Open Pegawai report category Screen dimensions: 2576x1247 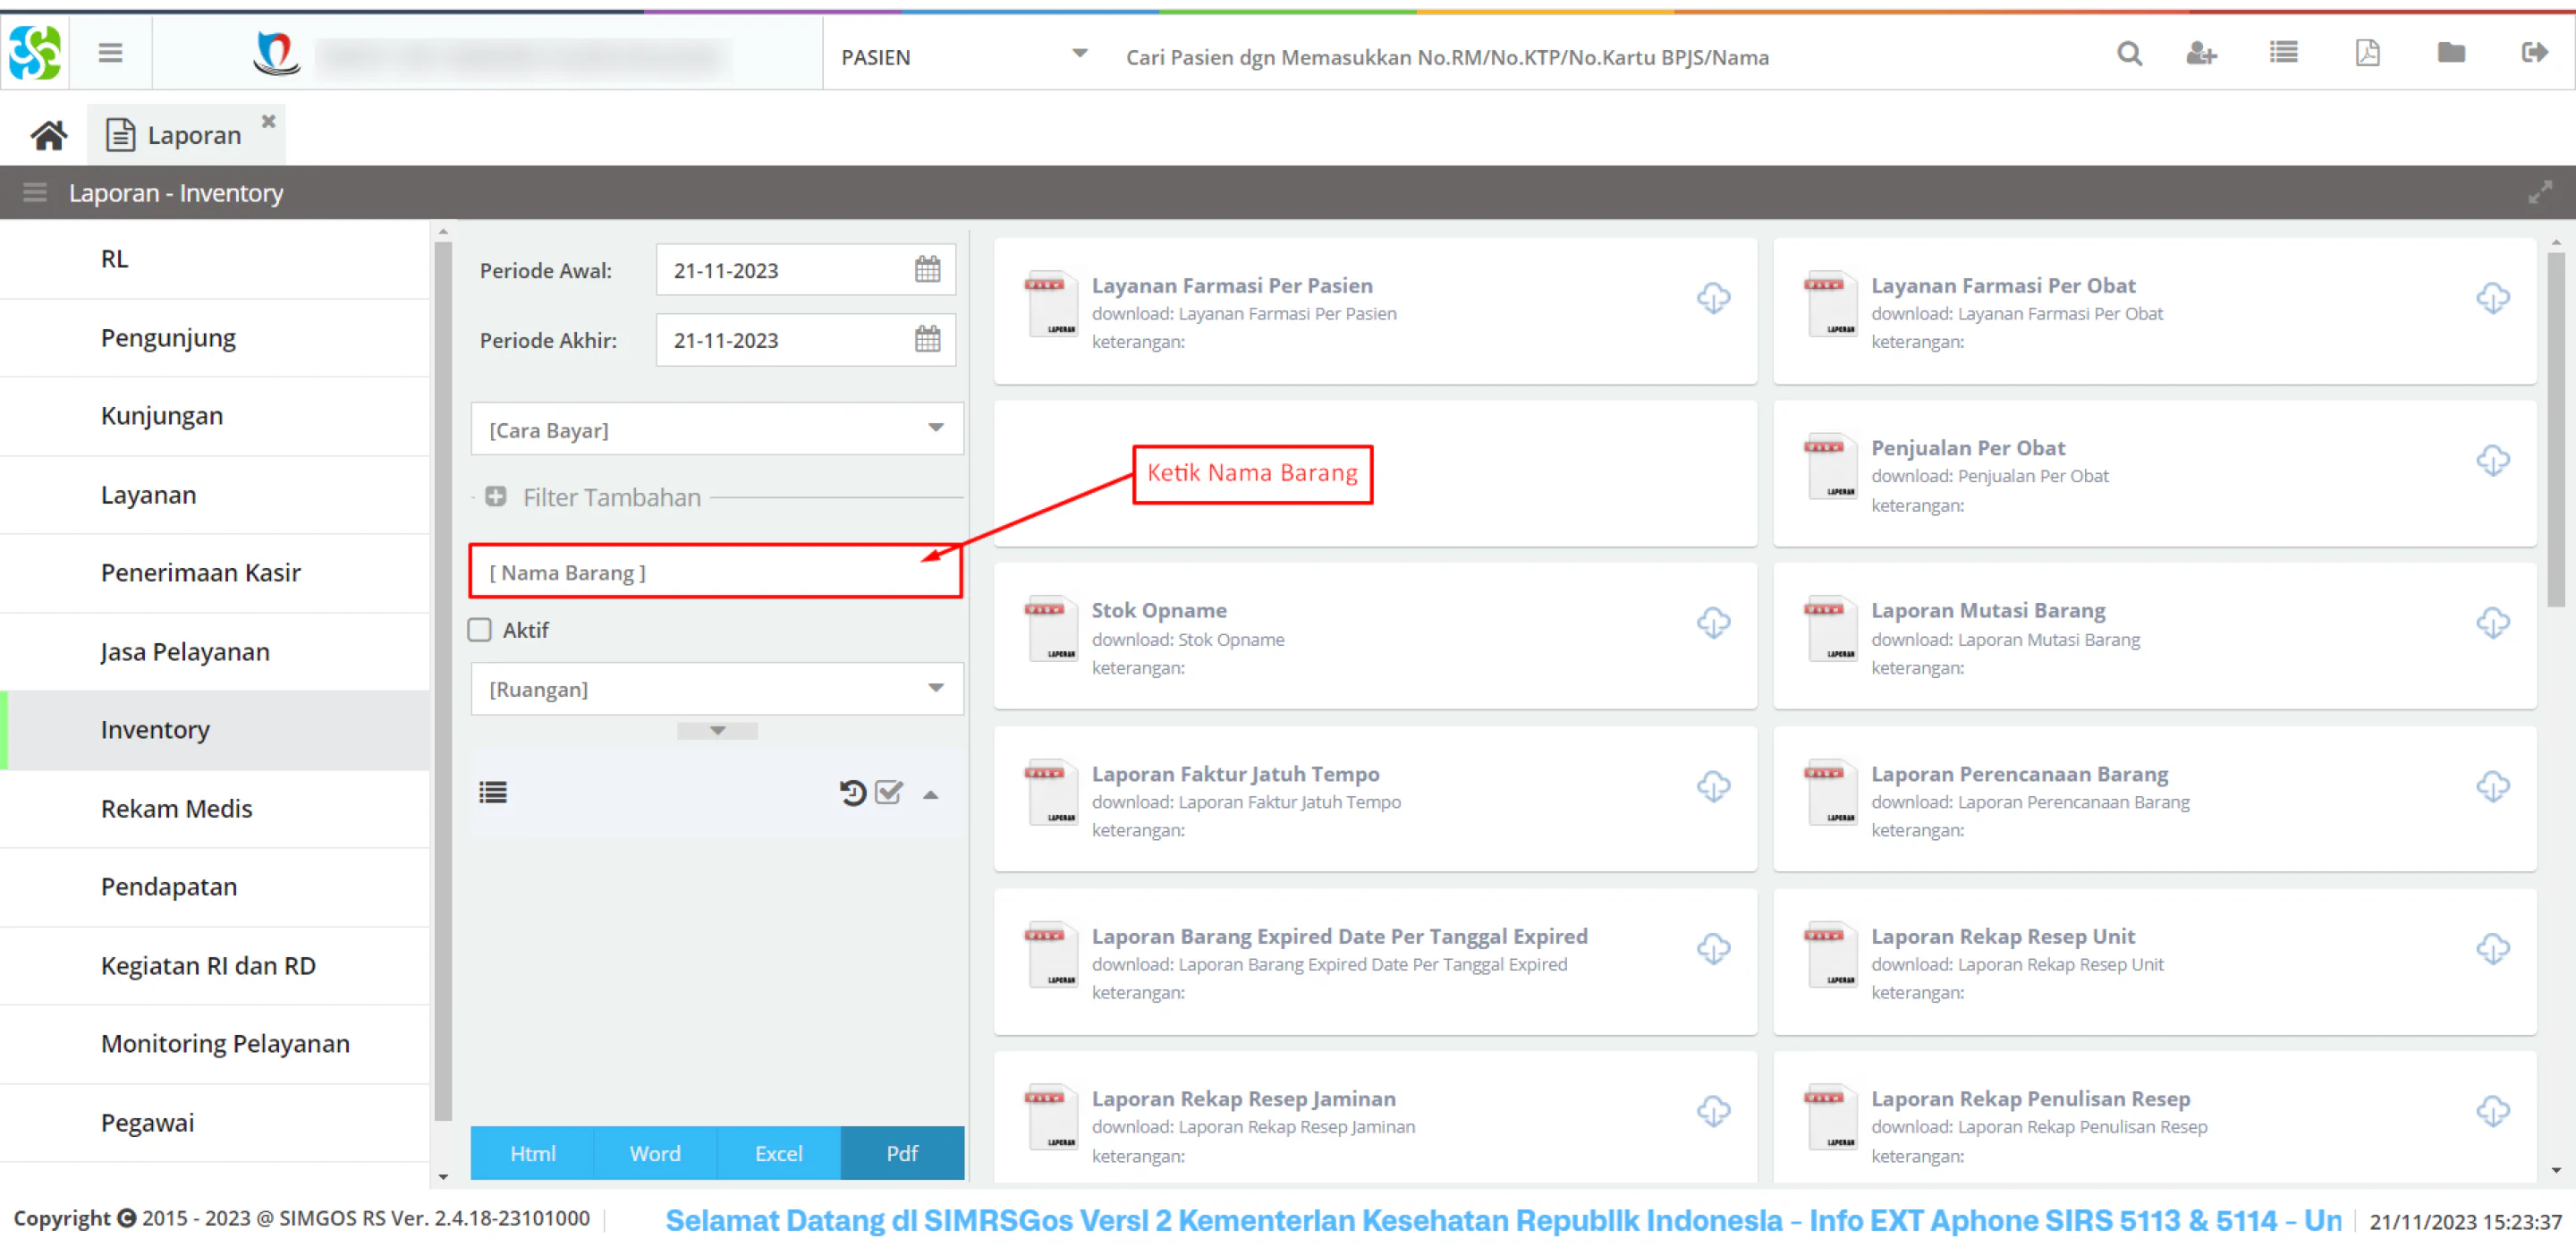coord(215,1123)
